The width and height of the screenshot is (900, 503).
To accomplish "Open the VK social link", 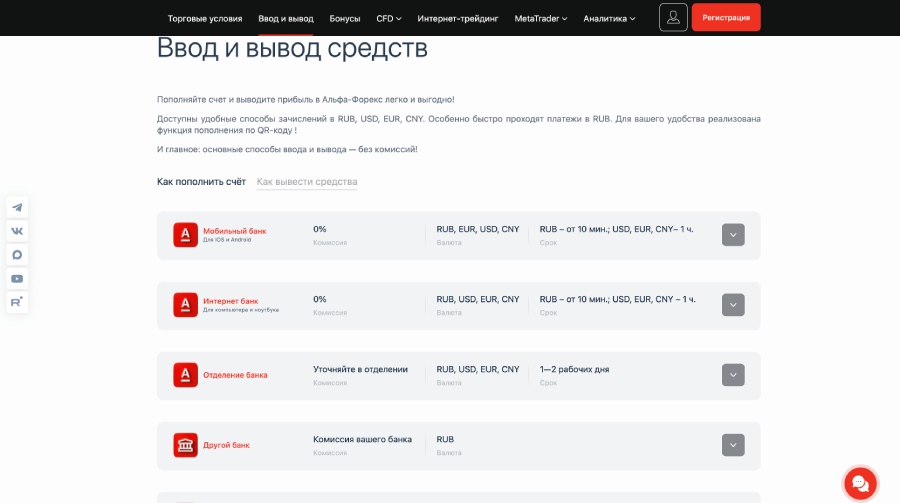I will pyautogui.click(x=17, y=231).
